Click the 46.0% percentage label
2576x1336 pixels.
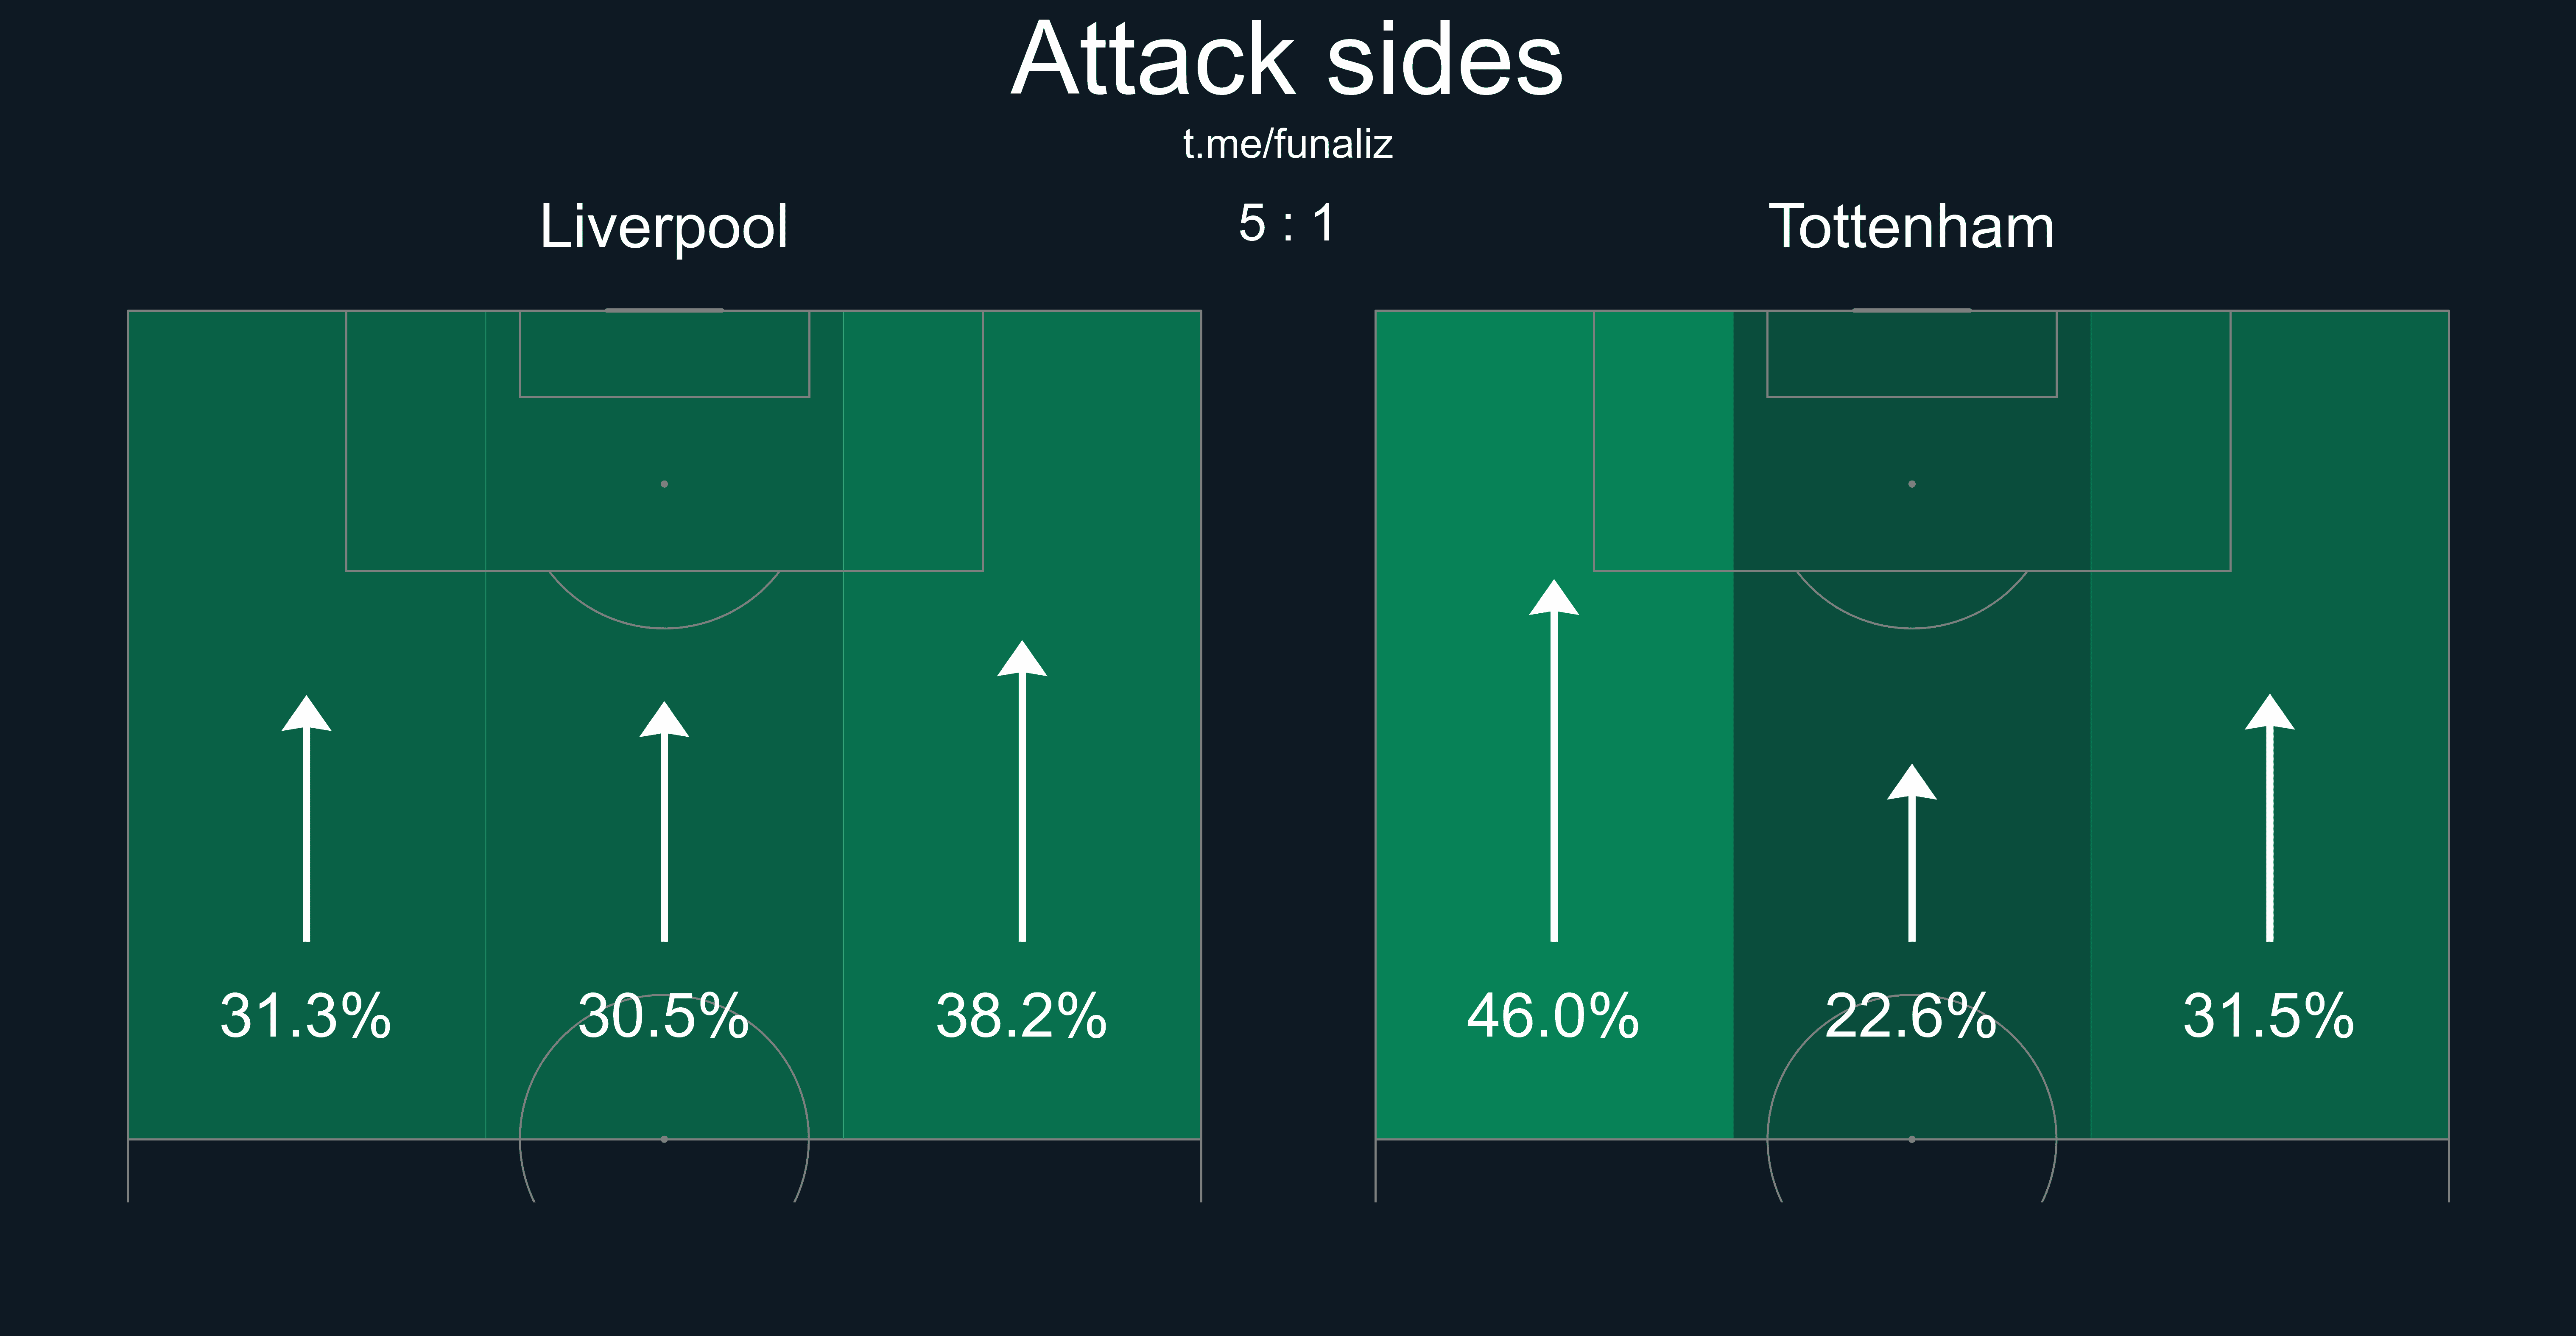click(x=1554, y=1016)
